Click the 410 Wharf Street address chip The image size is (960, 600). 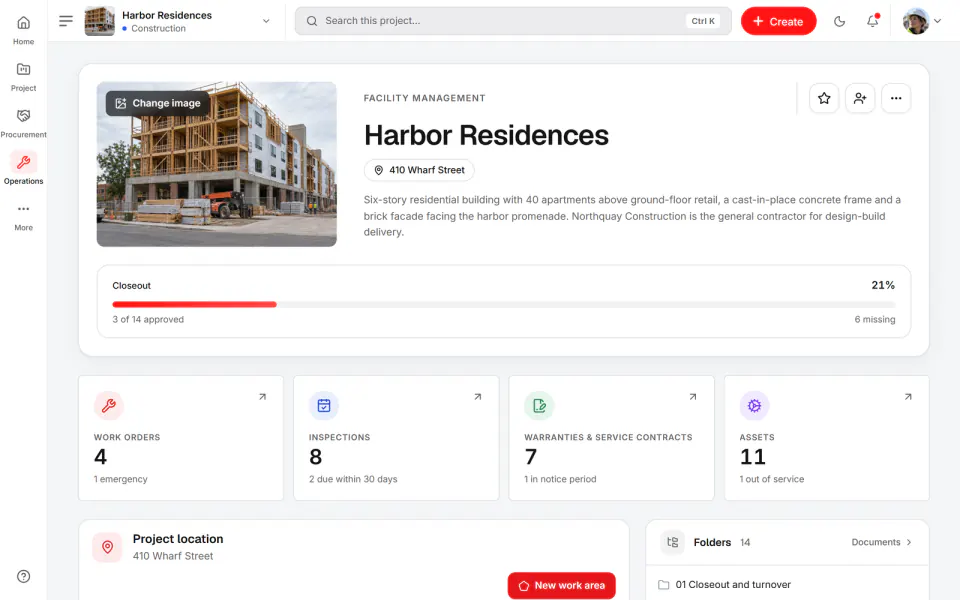click(419, 170)
